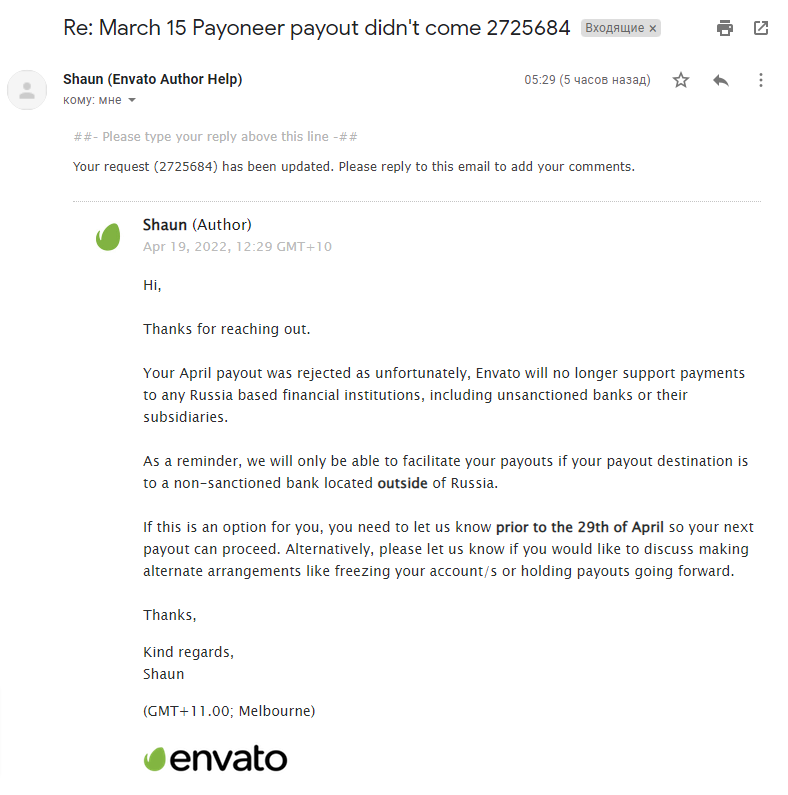
Task: Remove the 'Входящие' label with the x
Action: [653, 29]
